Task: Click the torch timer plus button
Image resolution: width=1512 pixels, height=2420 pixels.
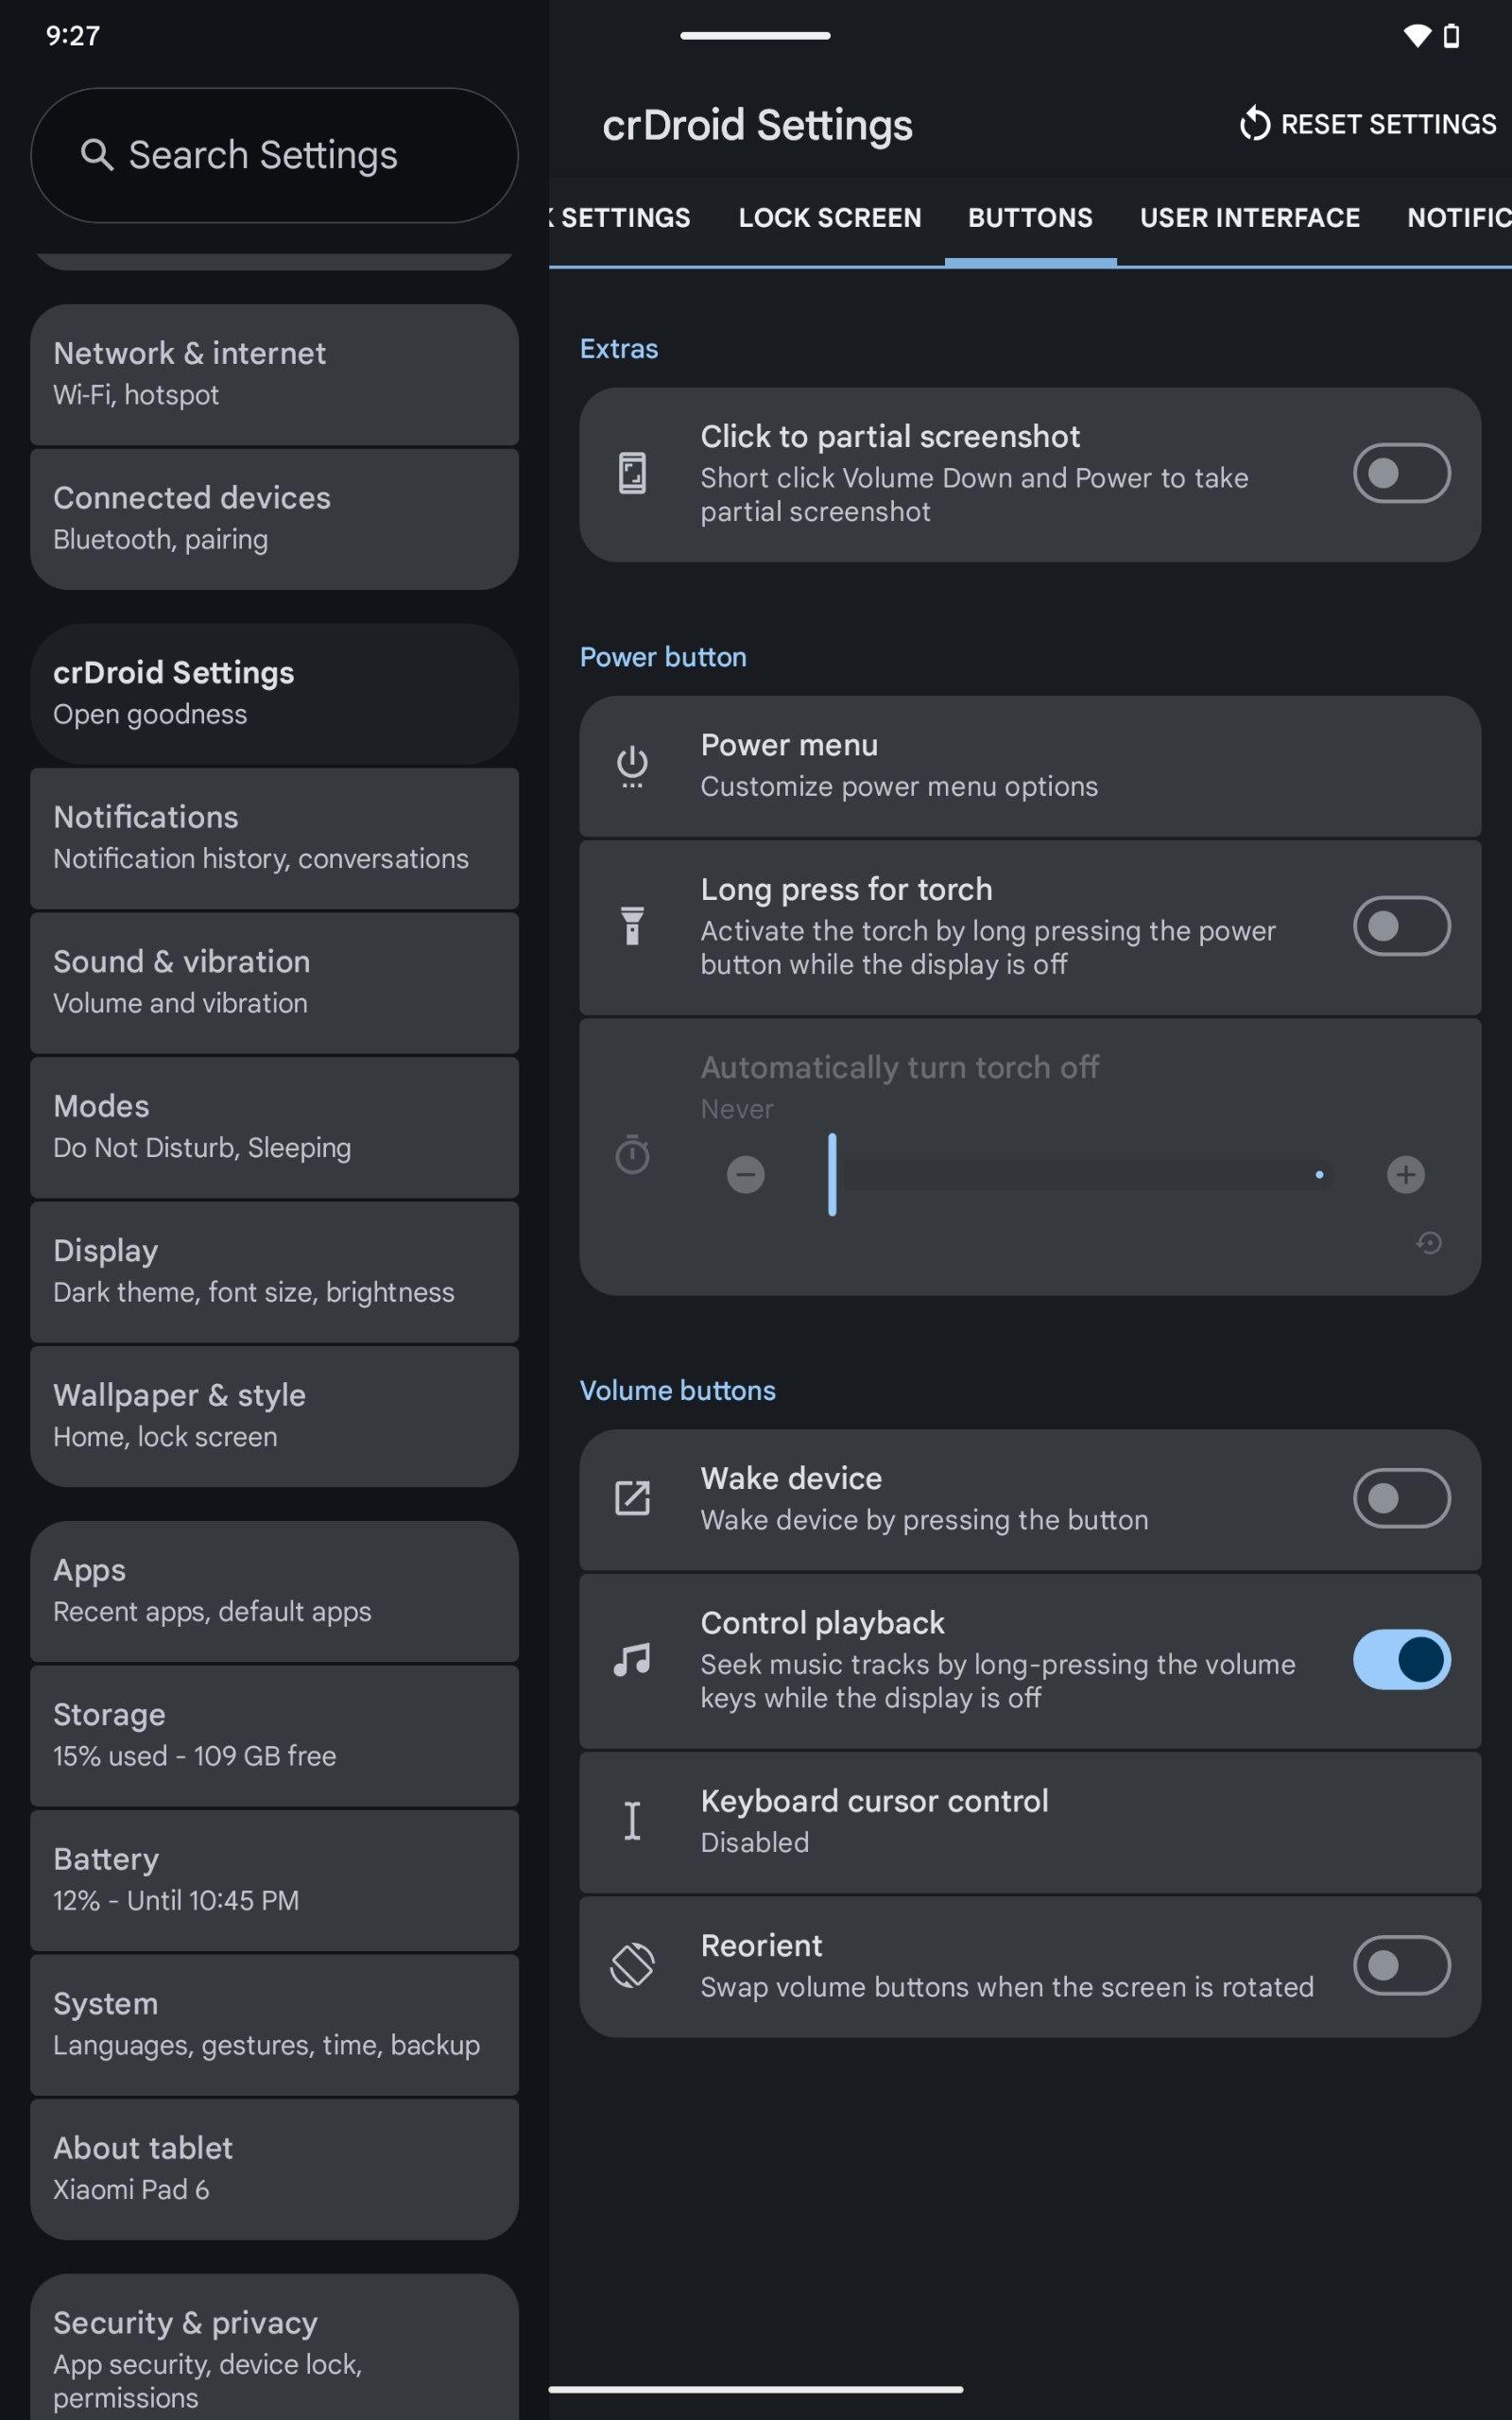Action: pos(1405,1174)
